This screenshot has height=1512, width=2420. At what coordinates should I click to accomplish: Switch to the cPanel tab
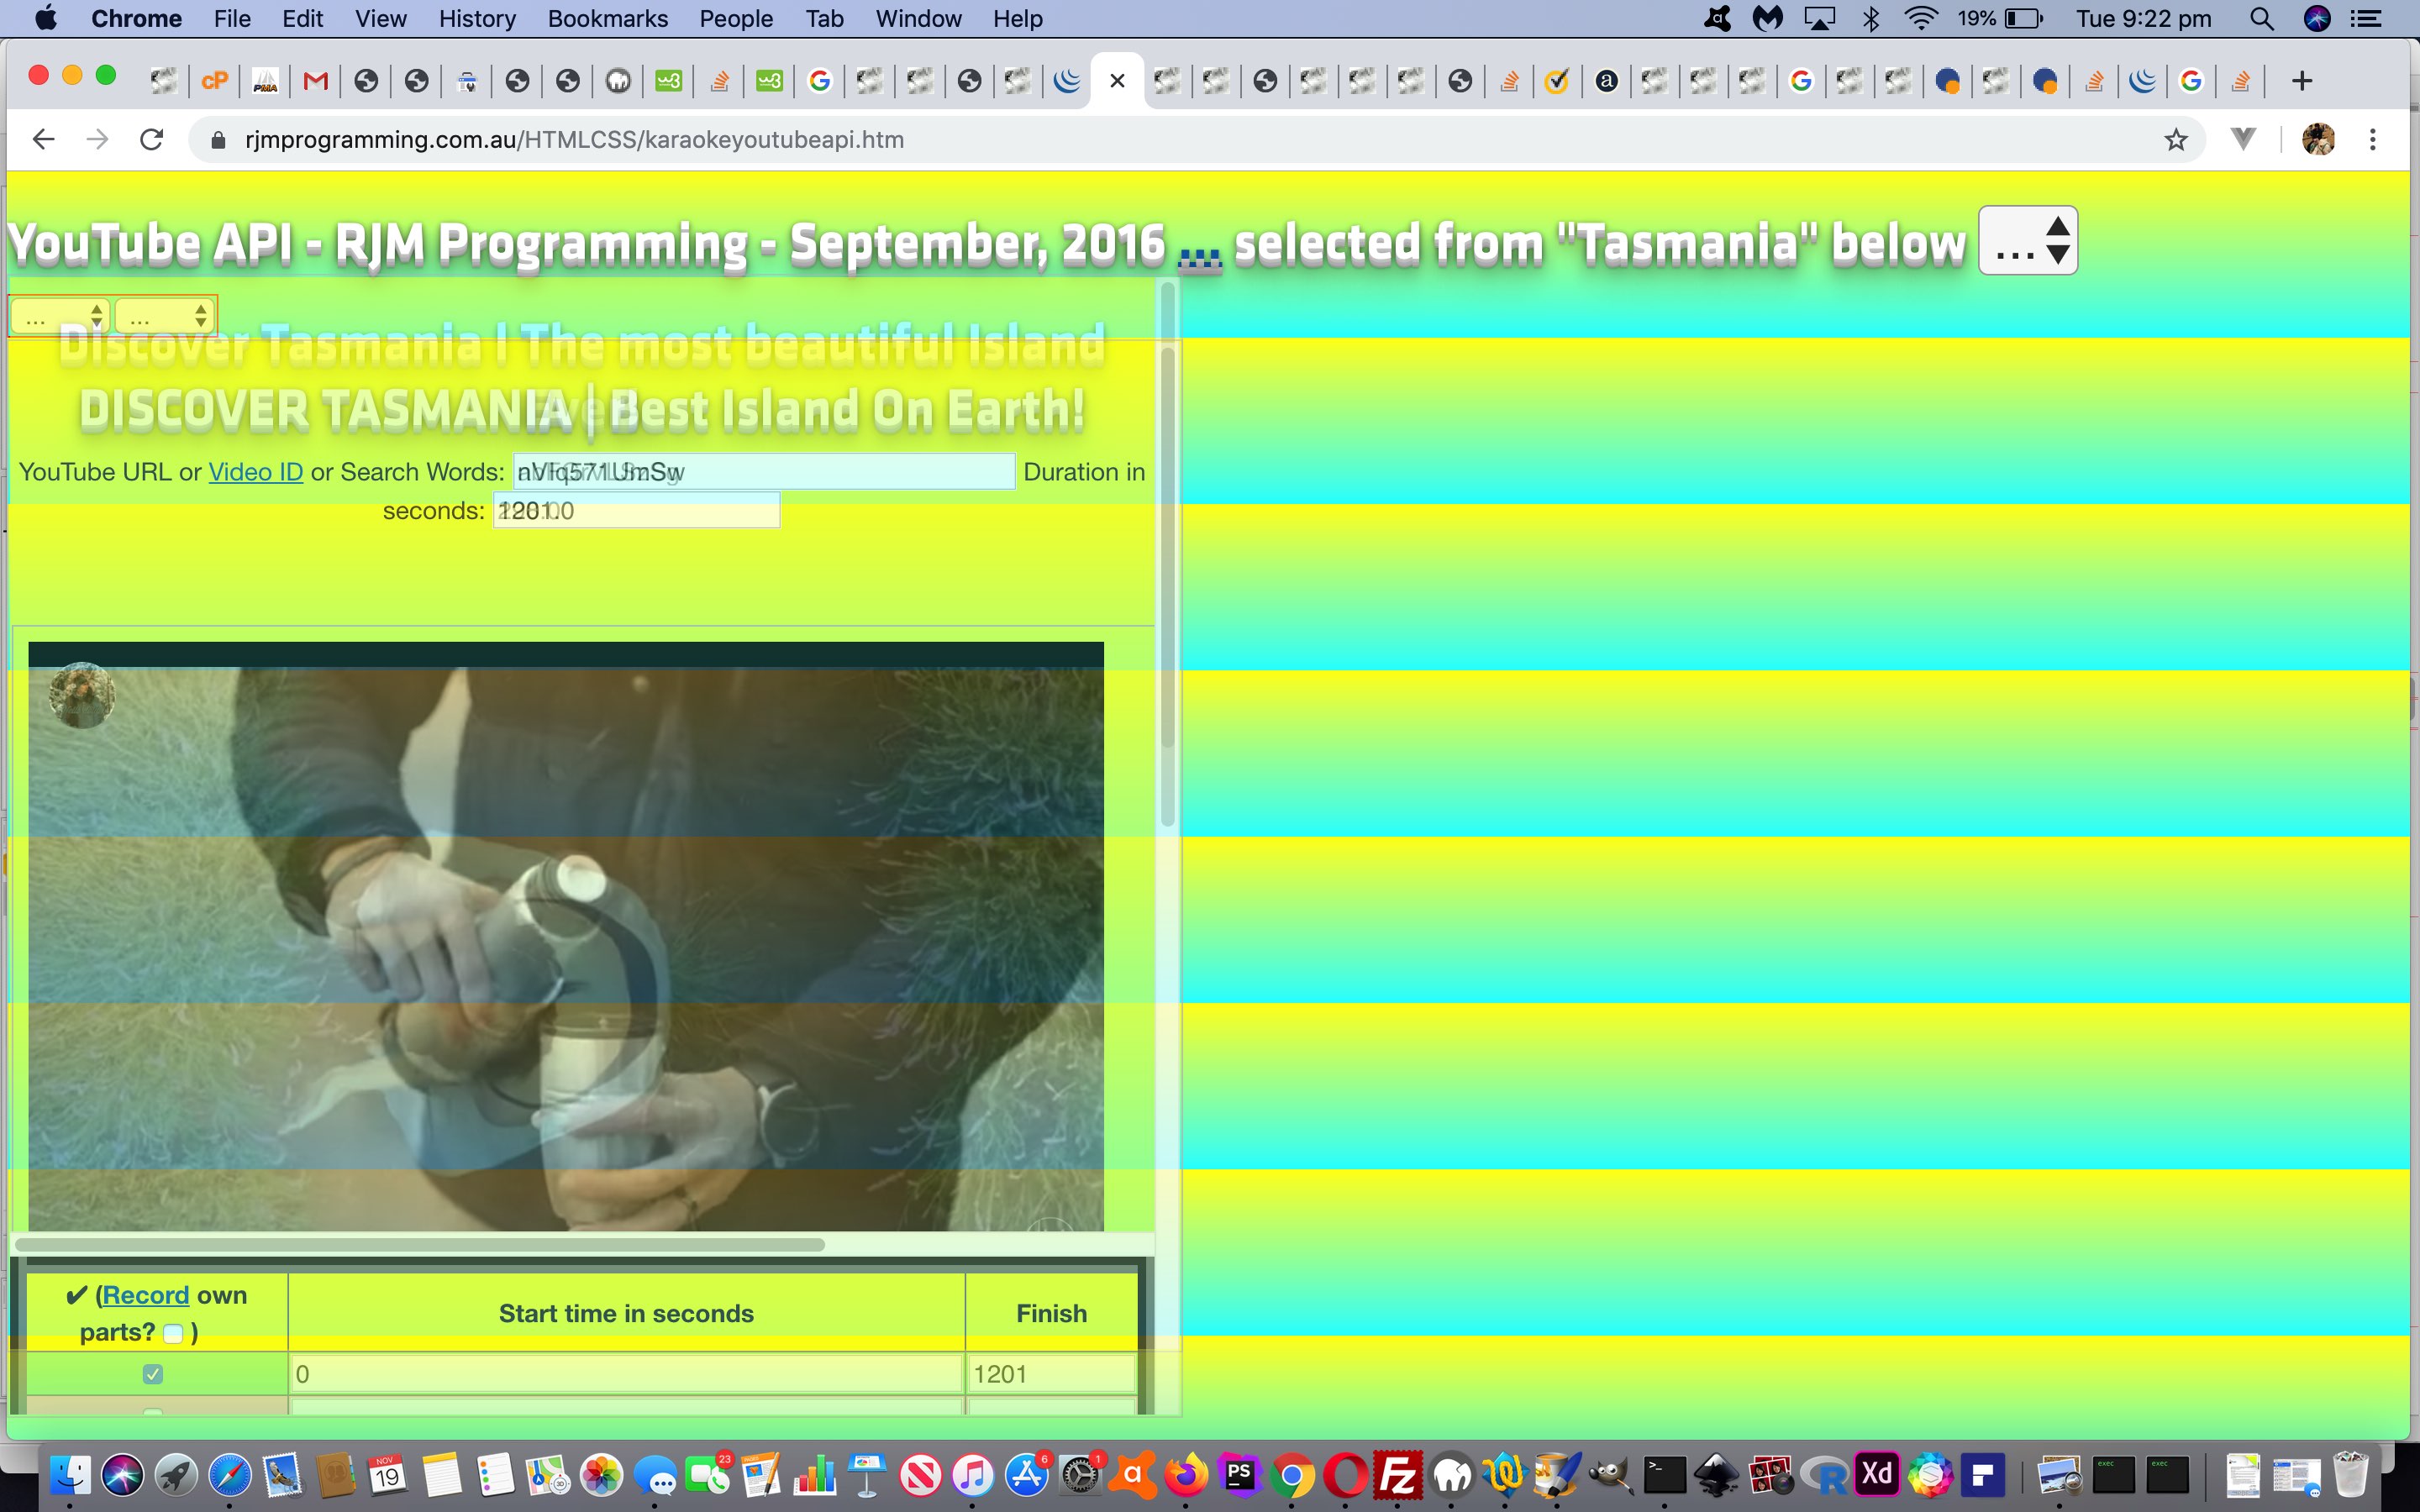pyautogui.click(x=215, y=81)
